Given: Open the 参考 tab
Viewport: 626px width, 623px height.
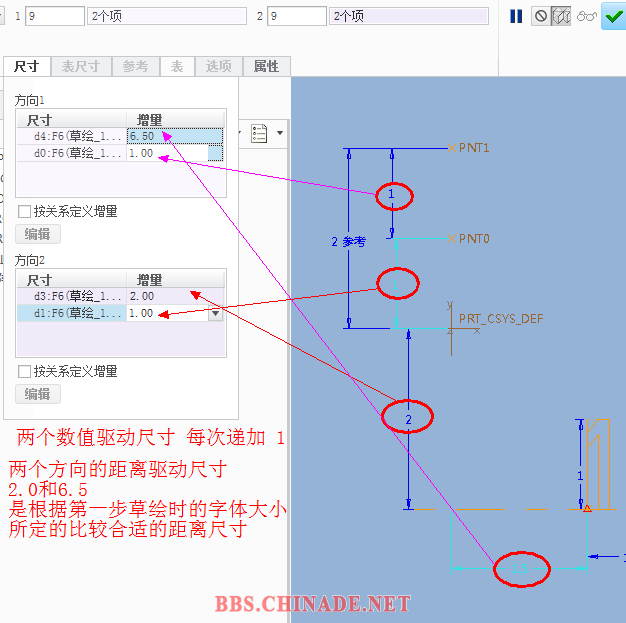Looking at the screenshot, I should 136,66.
